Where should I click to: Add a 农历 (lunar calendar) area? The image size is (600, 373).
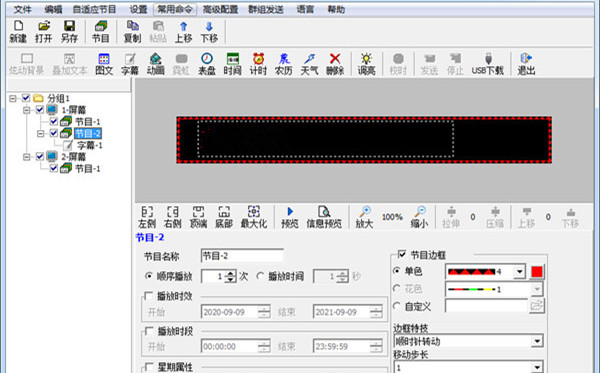click(x=284, y=64)
